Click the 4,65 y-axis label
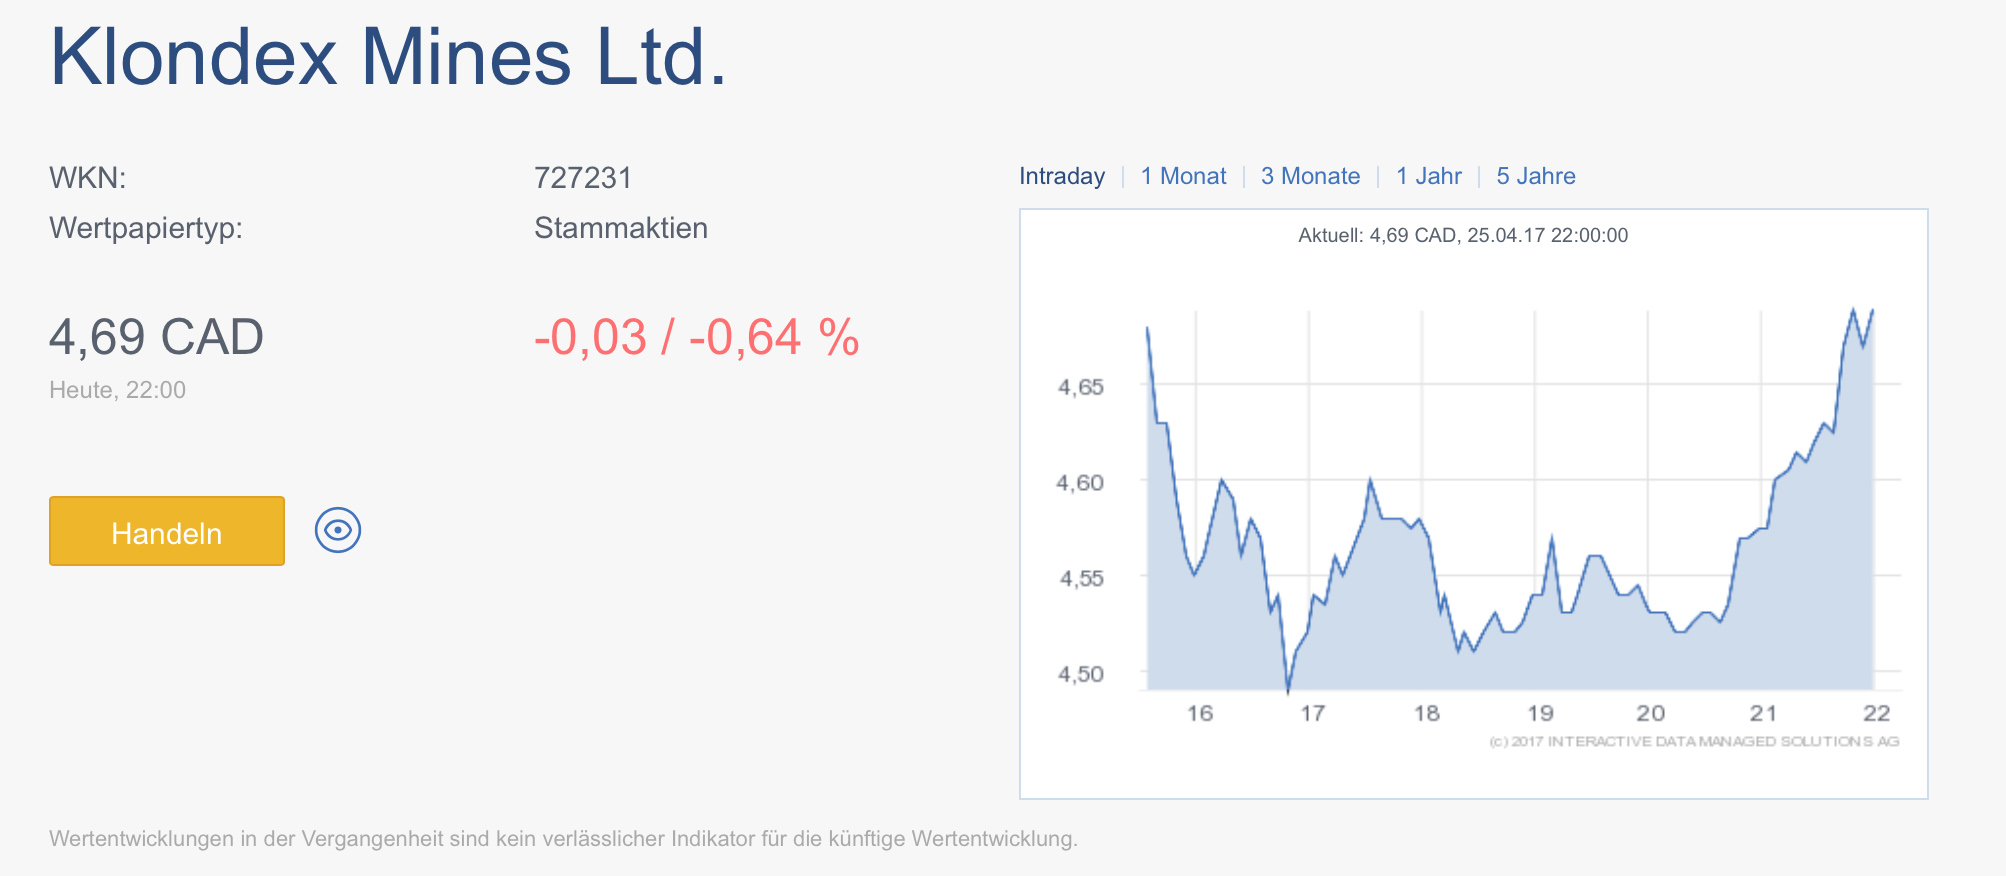2006x876 pixels. tap(1080, 387)
